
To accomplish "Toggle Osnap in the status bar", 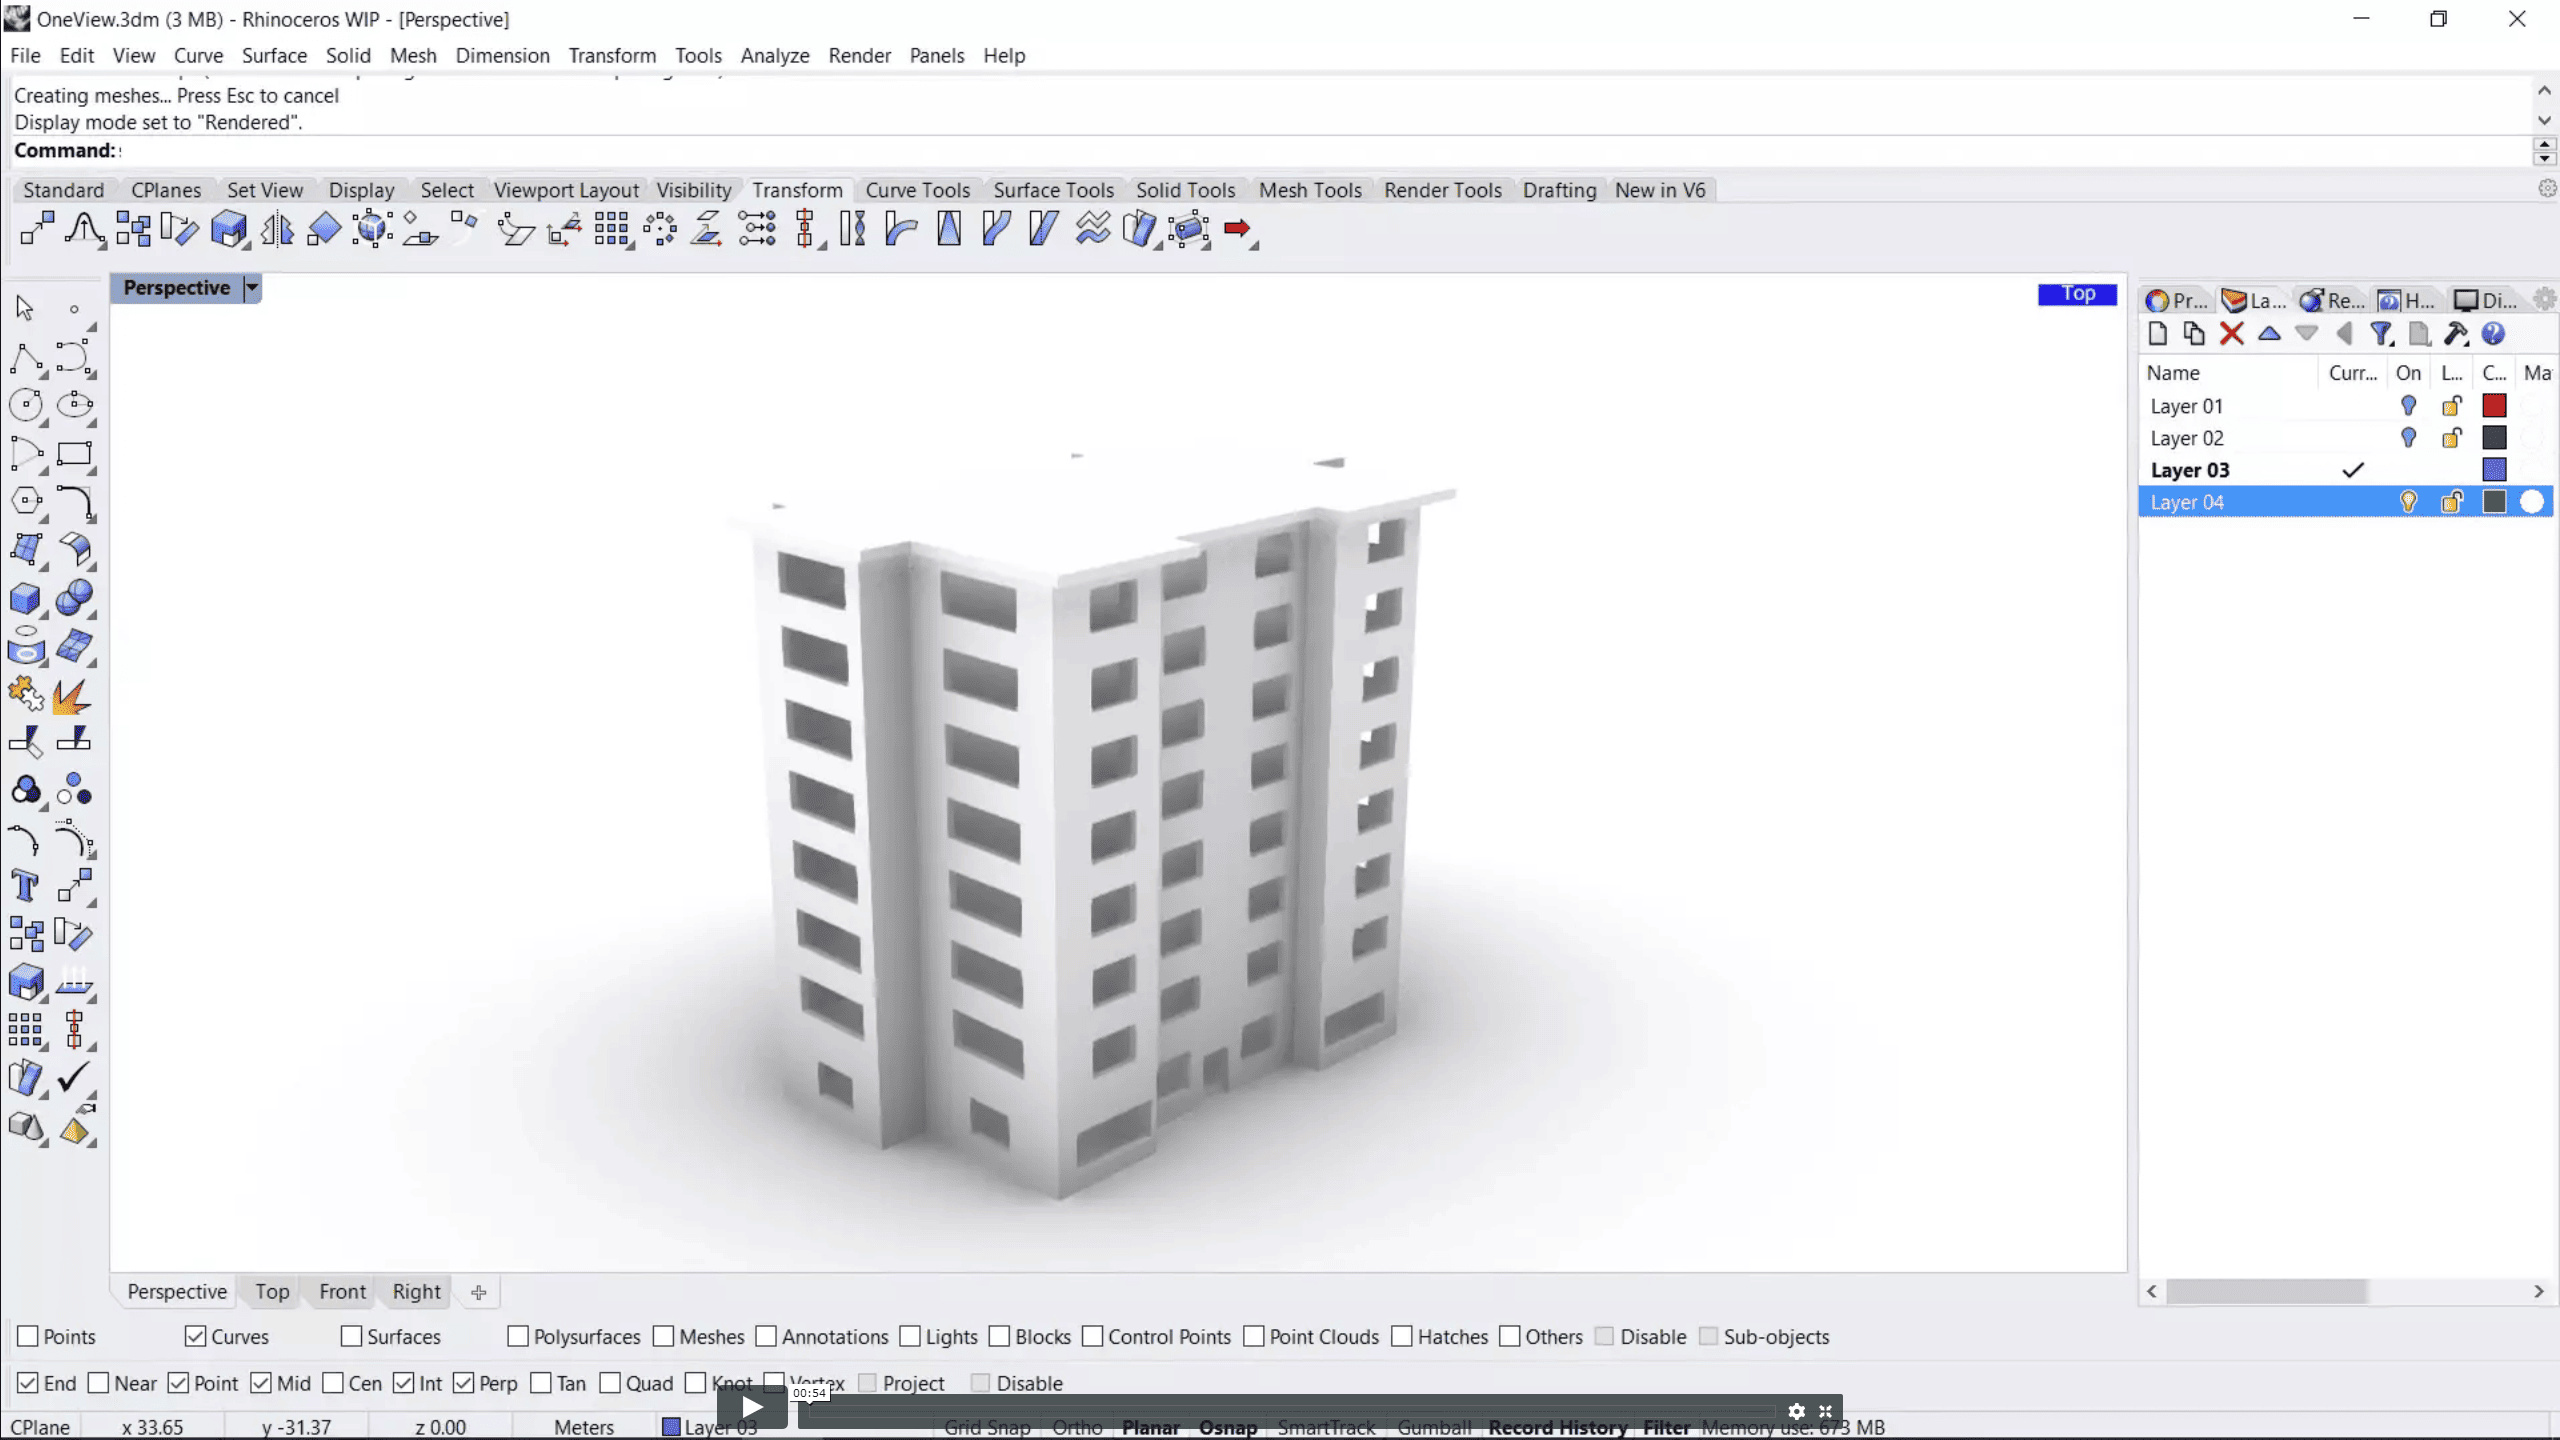I will [x=1228, y=1427].
